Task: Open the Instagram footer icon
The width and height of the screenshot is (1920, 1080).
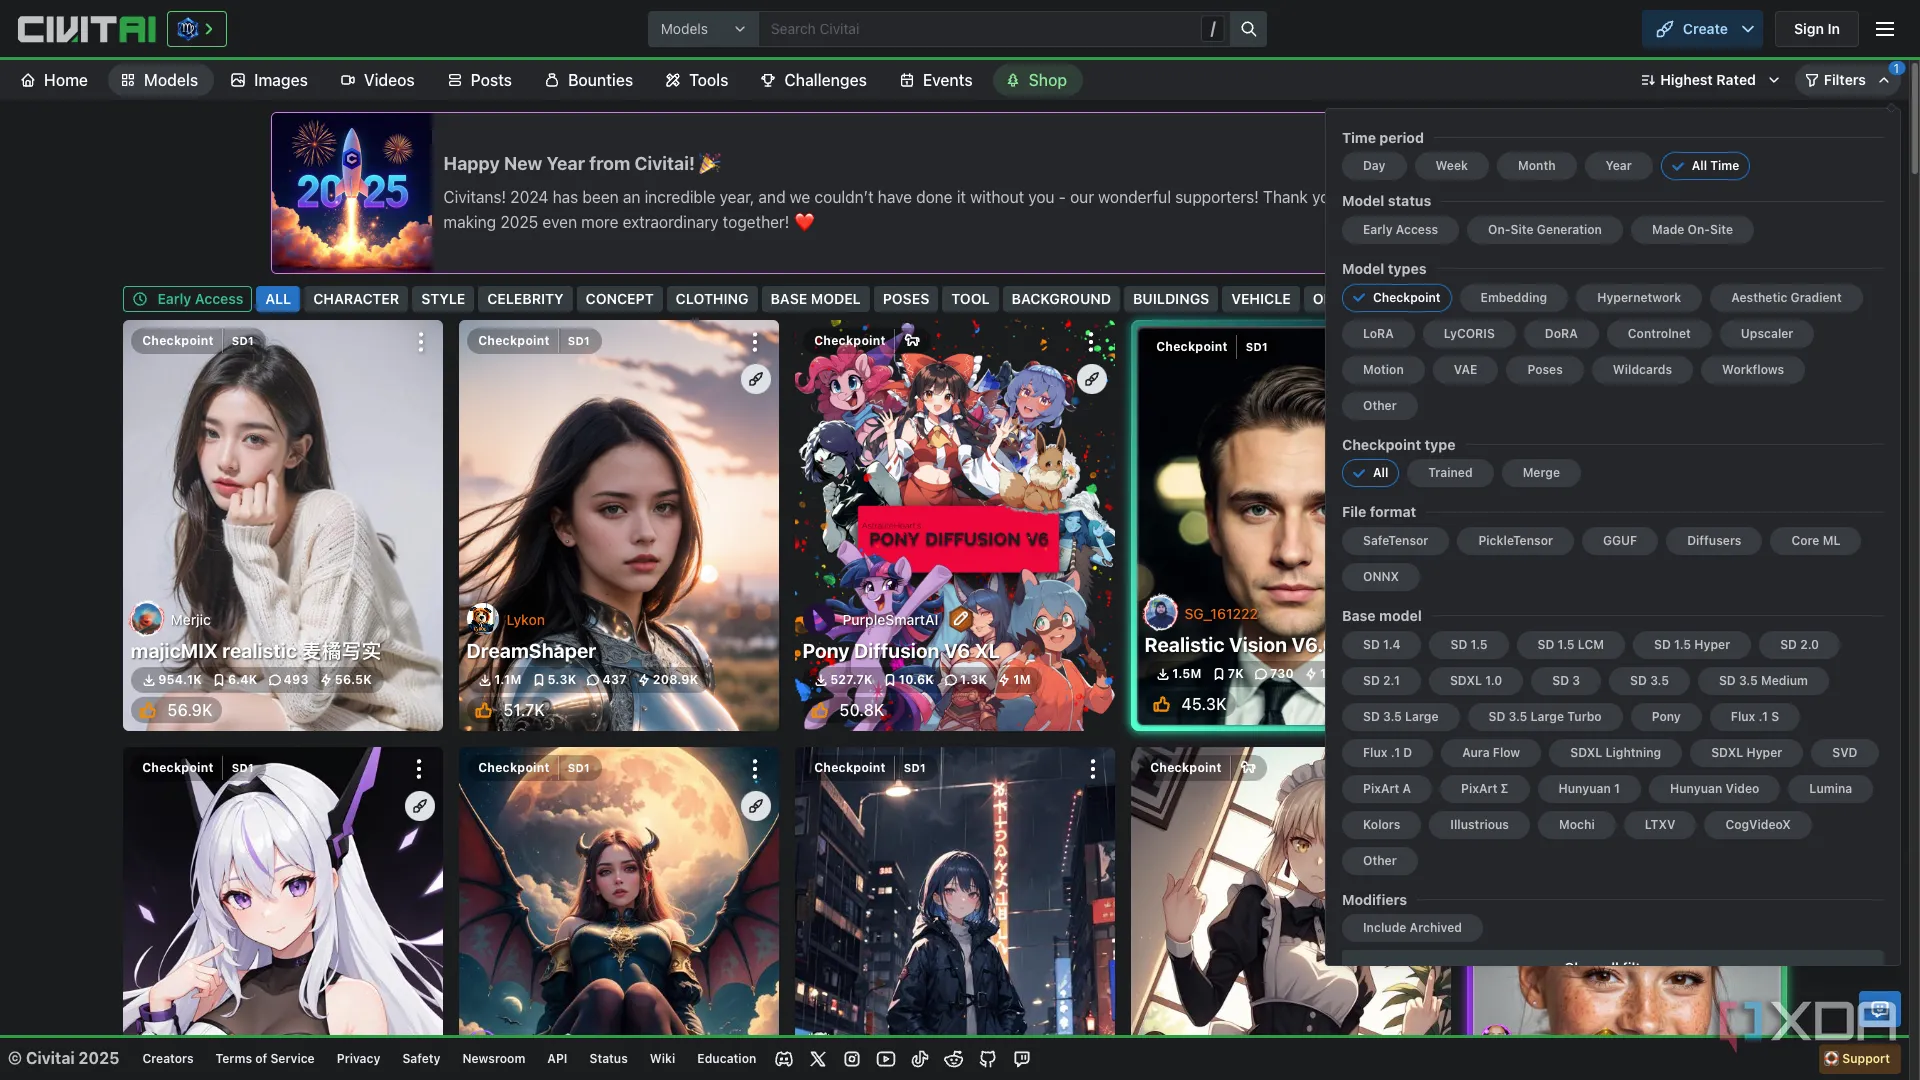Action: 852,1059
